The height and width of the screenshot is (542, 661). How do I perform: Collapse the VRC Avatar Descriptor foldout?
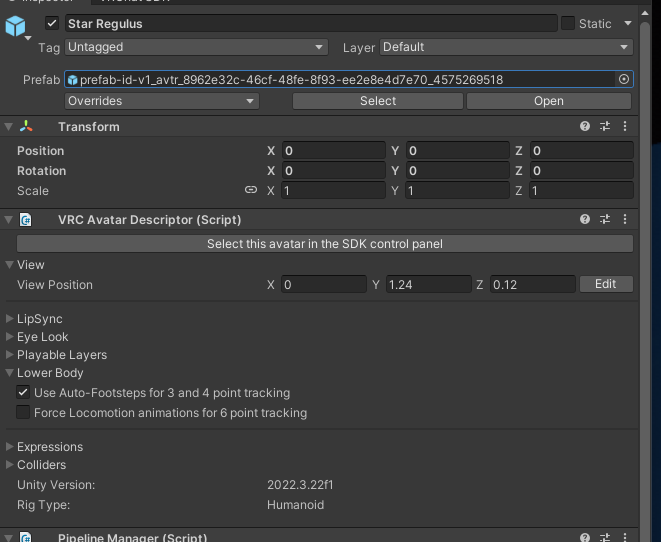click(8, 220)
